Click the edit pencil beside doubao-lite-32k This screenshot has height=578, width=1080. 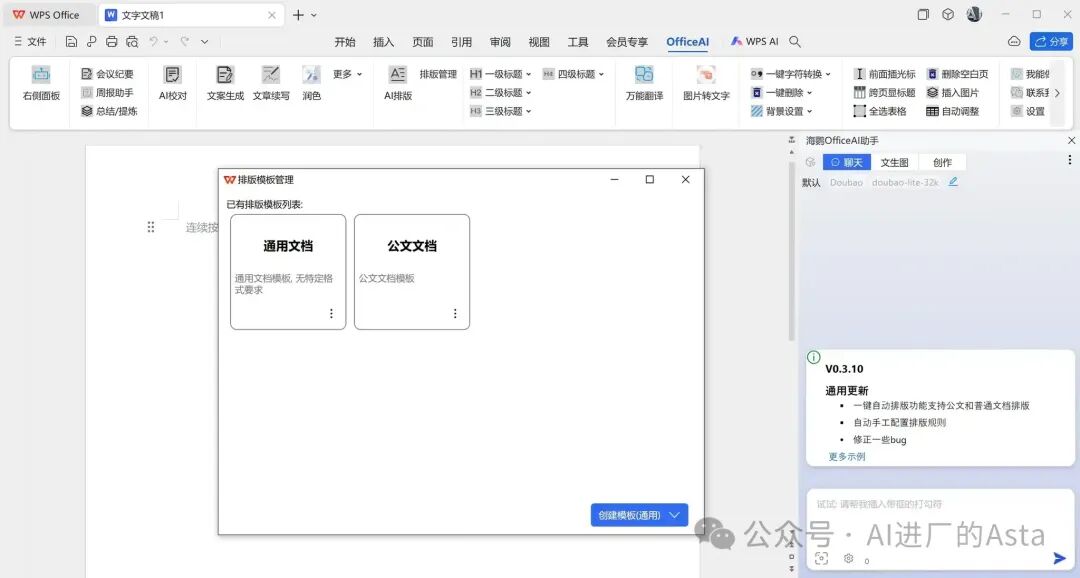pos(953,182)
